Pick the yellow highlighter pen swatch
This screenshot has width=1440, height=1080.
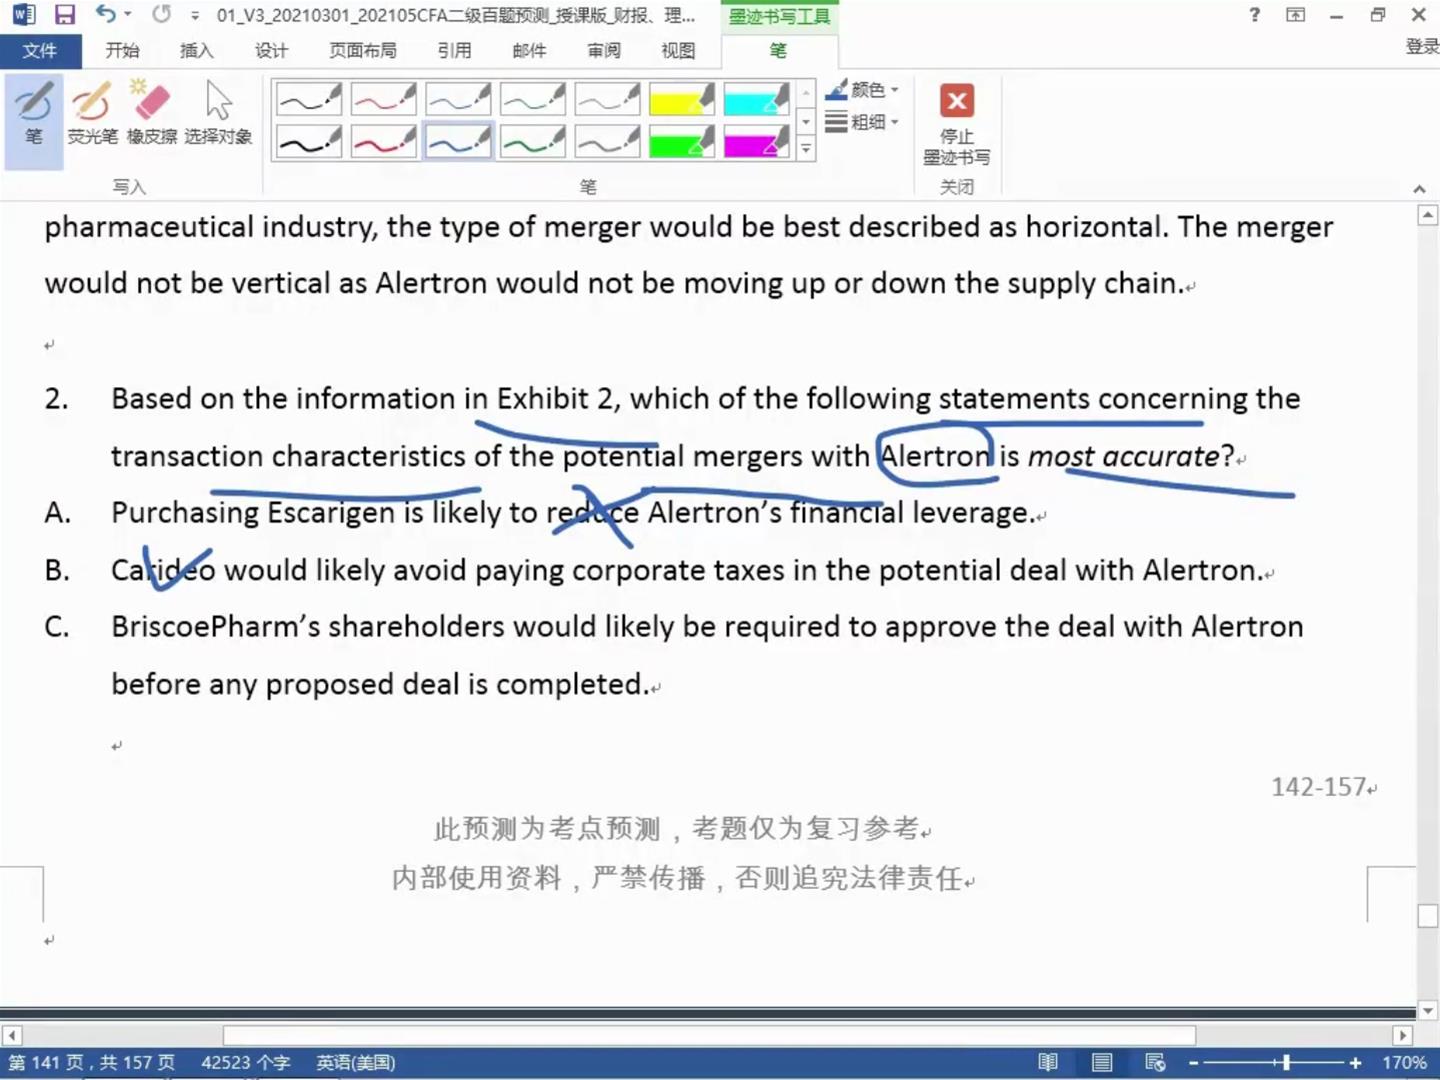[681, 99]
